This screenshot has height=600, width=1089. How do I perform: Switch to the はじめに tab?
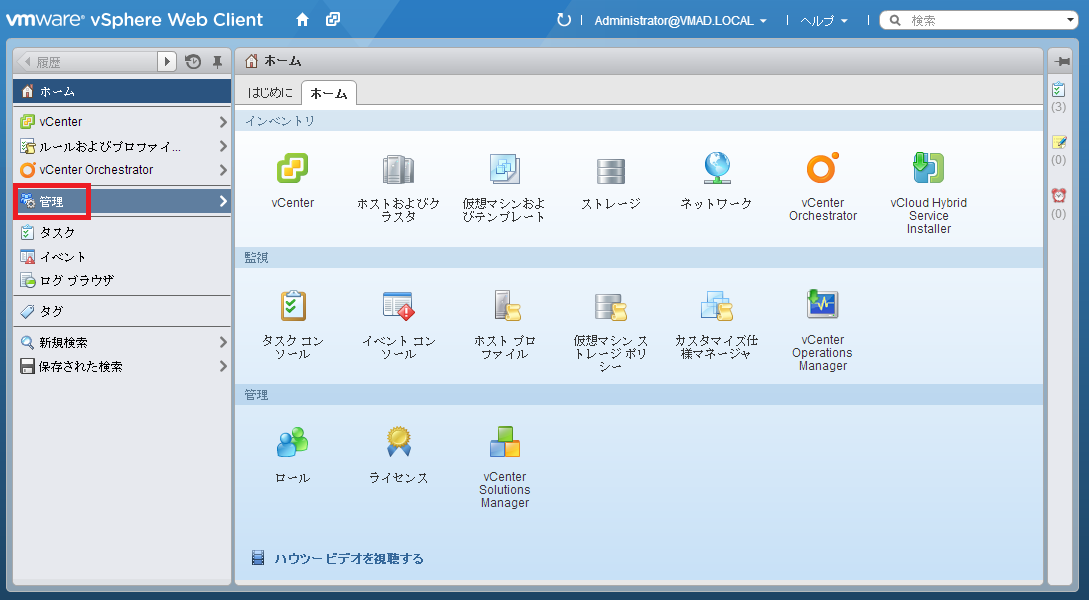click(x=270, y=92)
